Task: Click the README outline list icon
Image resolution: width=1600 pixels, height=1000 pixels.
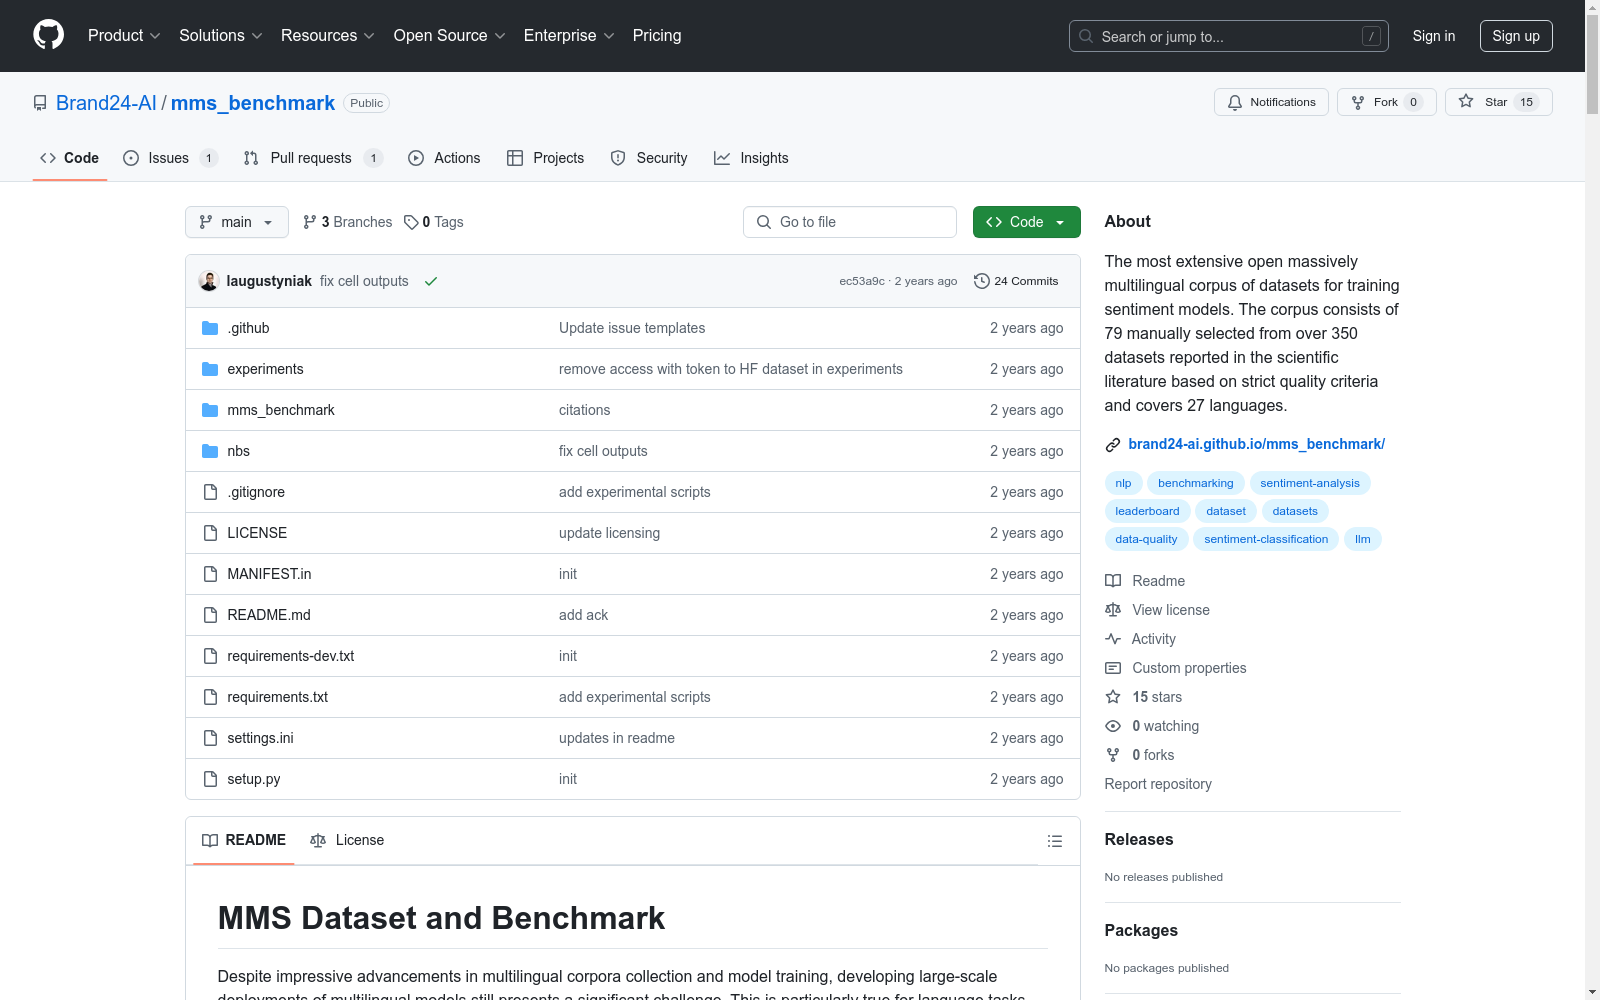Action: (x=1054, y=841)
